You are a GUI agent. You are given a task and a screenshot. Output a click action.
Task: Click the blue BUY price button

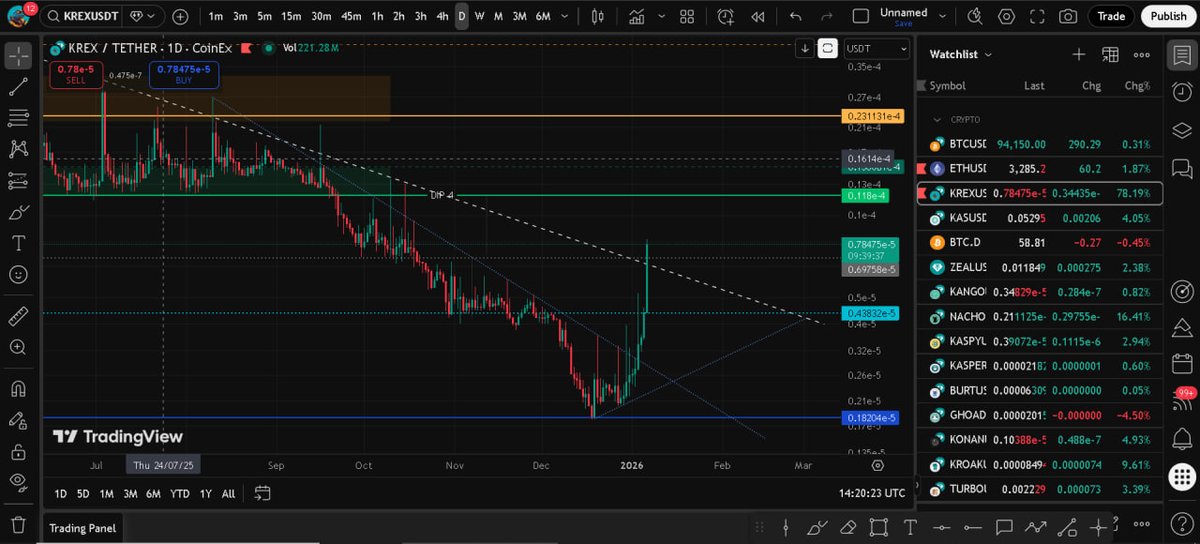(185, 74)
